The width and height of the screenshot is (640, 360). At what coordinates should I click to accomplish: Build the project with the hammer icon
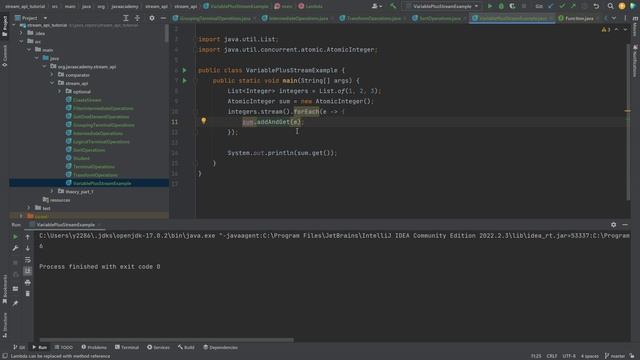393,6
